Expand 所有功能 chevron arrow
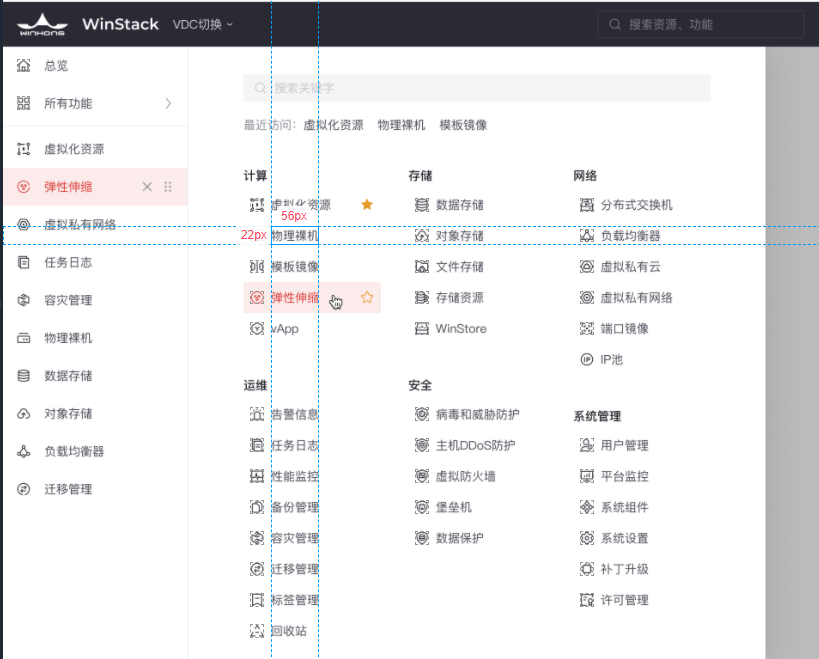This screenshot has width=819, height=659. point(168,103)
